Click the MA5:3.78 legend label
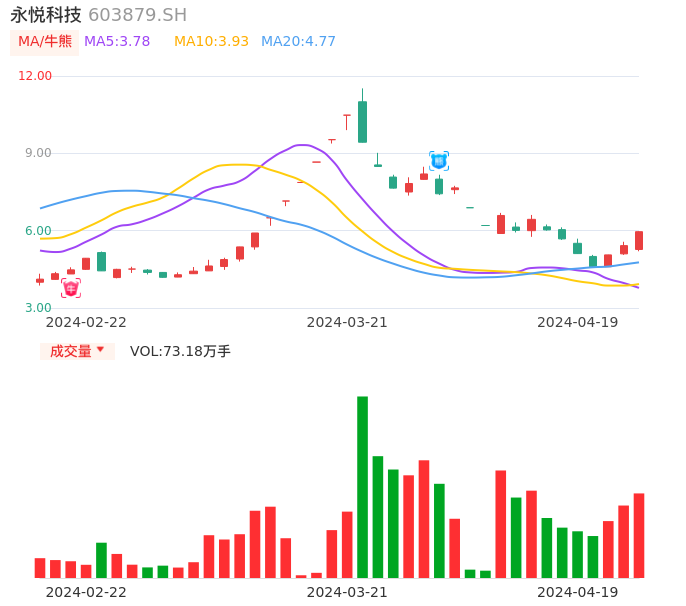 pos(117,42)
